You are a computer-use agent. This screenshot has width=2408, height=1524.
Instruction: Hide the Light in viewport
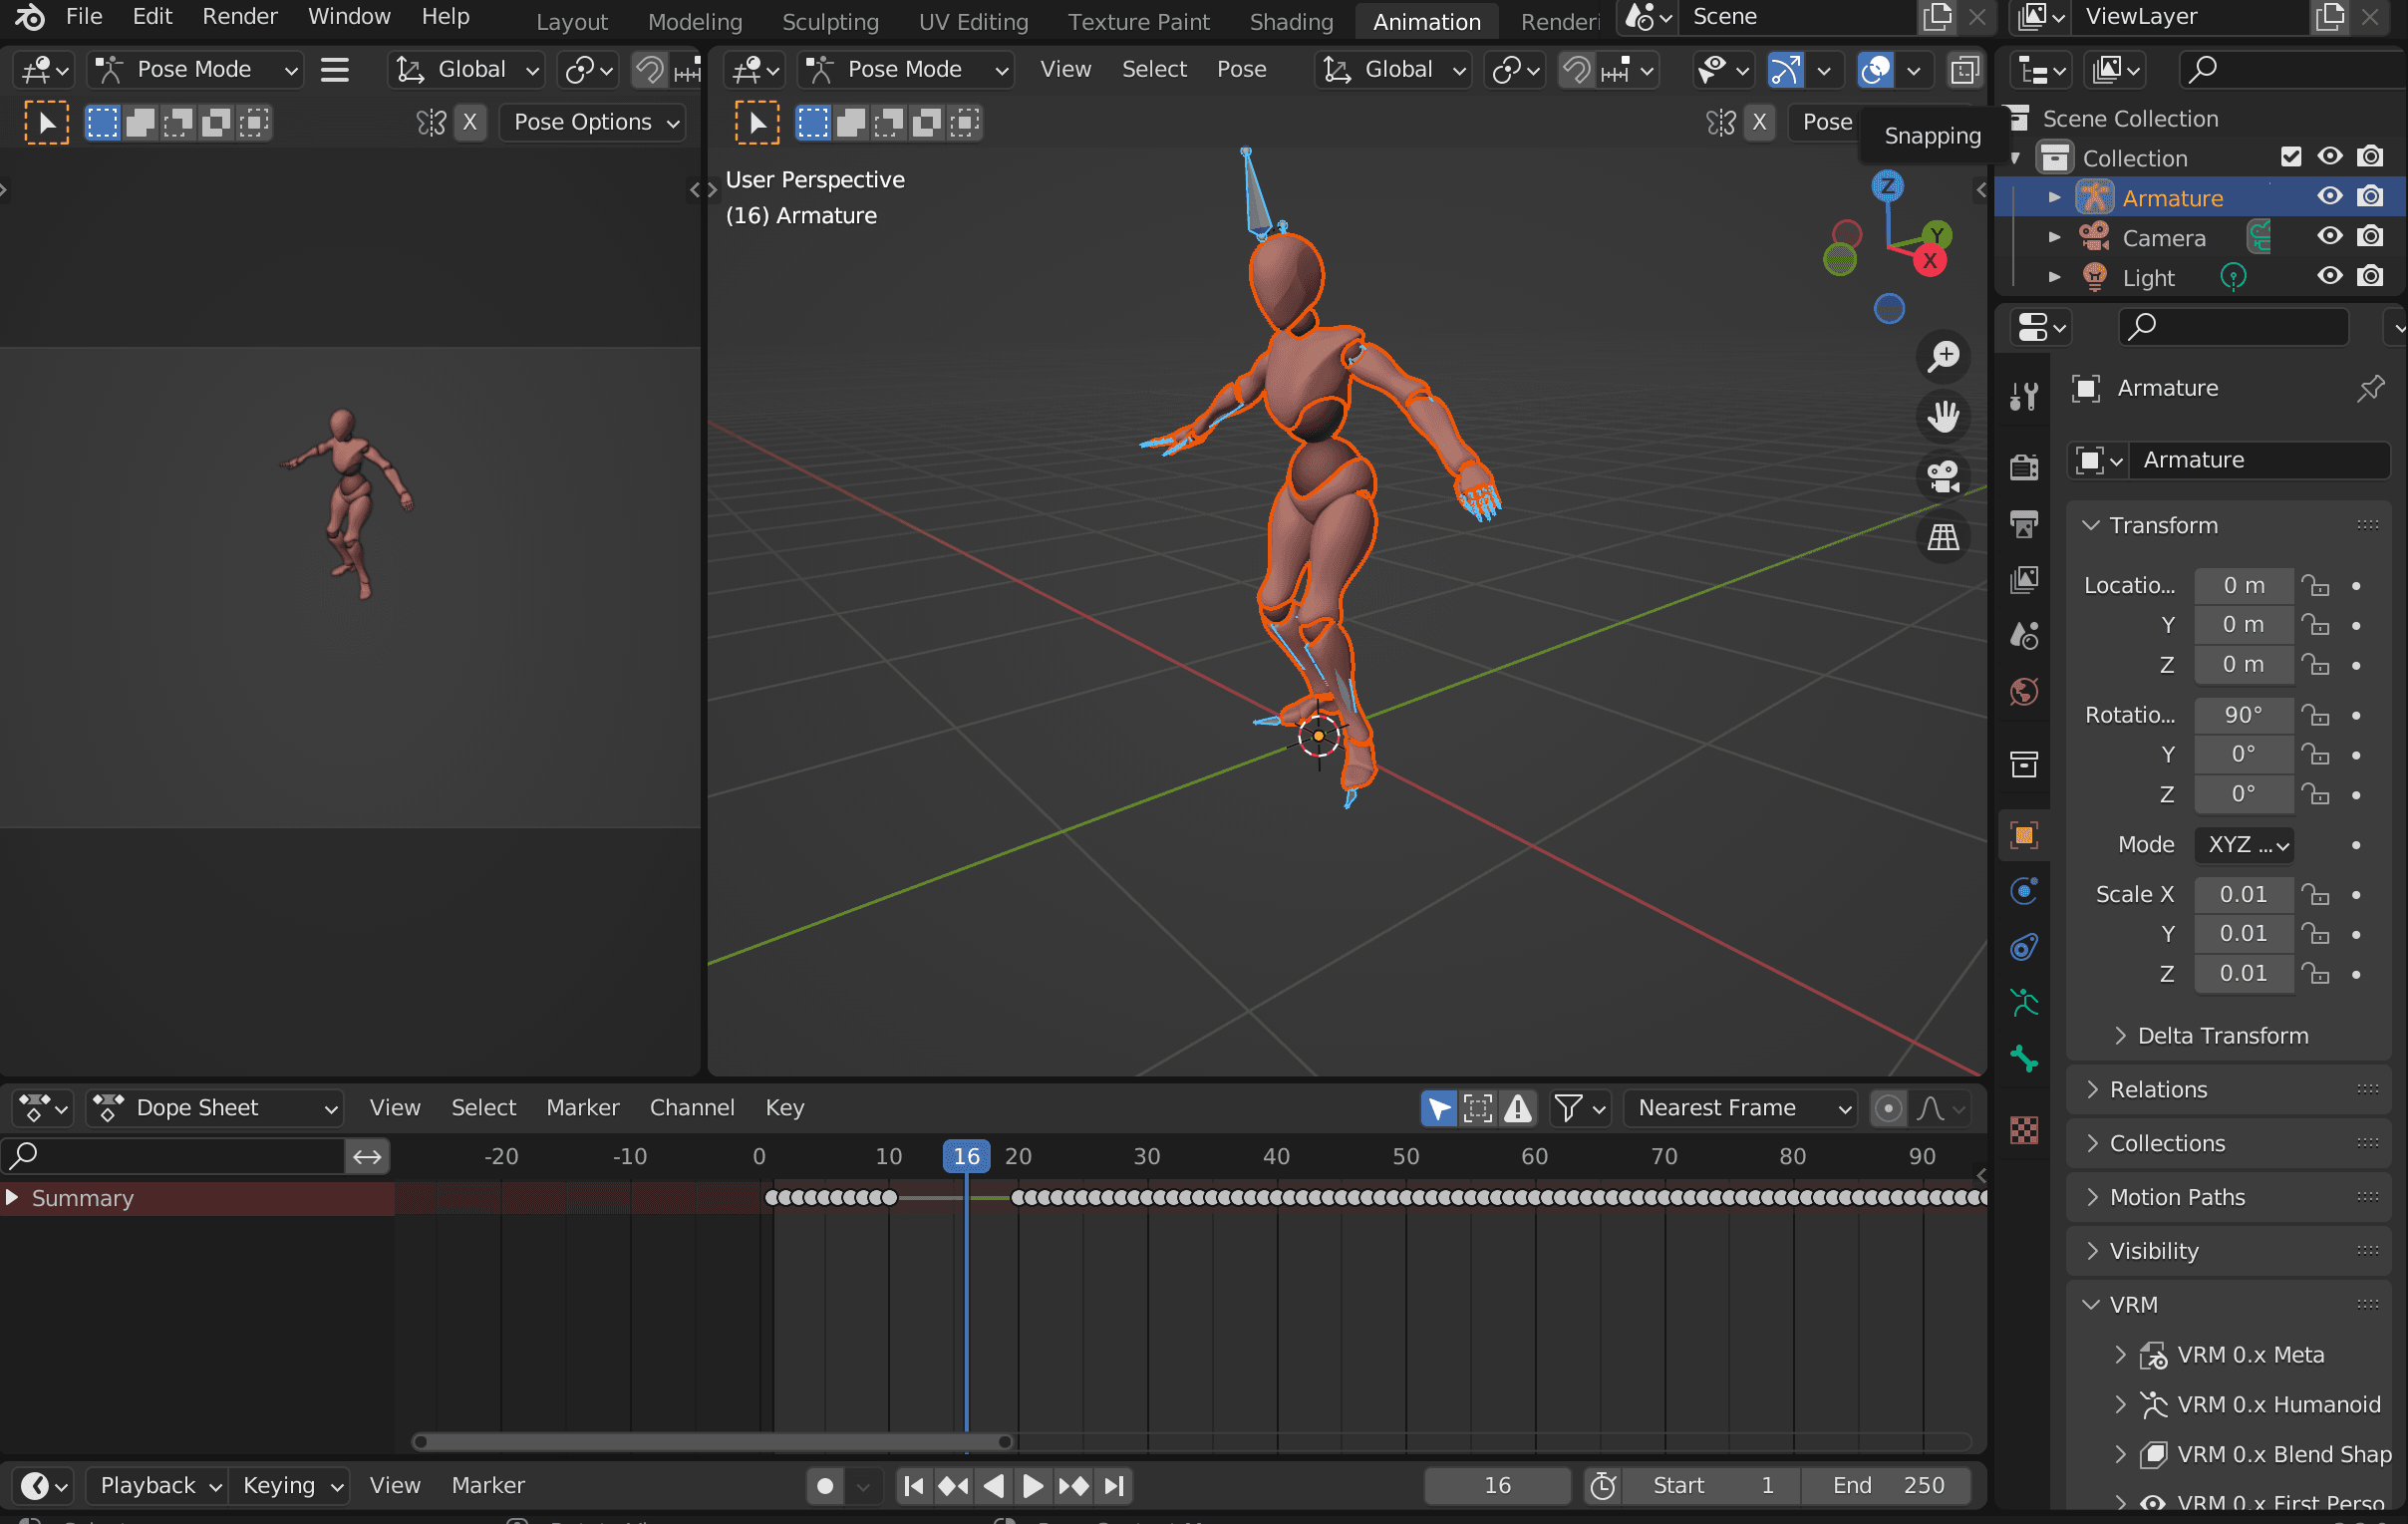tap(2329, 277)
